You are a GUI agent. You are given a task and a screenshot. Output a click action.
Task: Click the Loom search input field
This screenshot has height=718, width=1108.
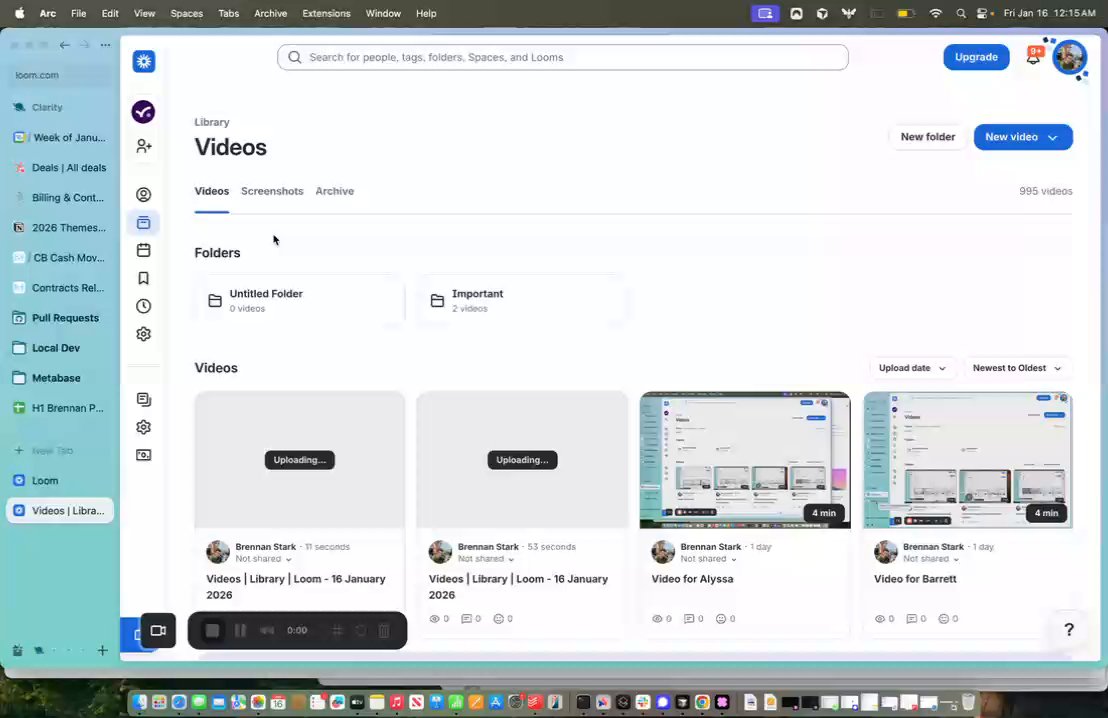562,57
